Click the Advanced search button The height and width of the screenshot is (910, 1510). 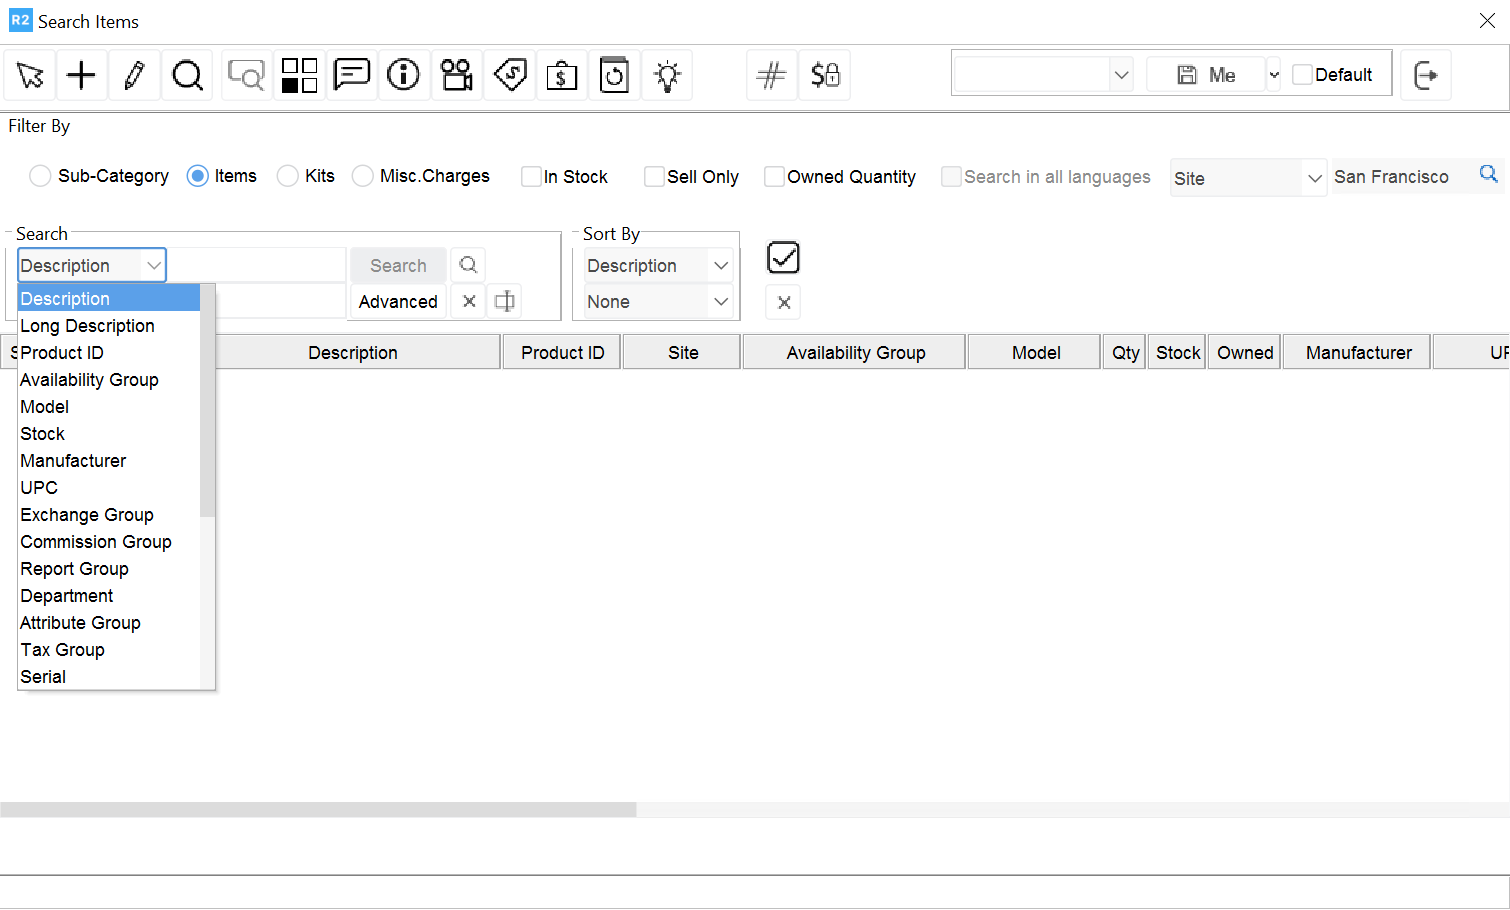pyautogui.click(x=397, y=301)
